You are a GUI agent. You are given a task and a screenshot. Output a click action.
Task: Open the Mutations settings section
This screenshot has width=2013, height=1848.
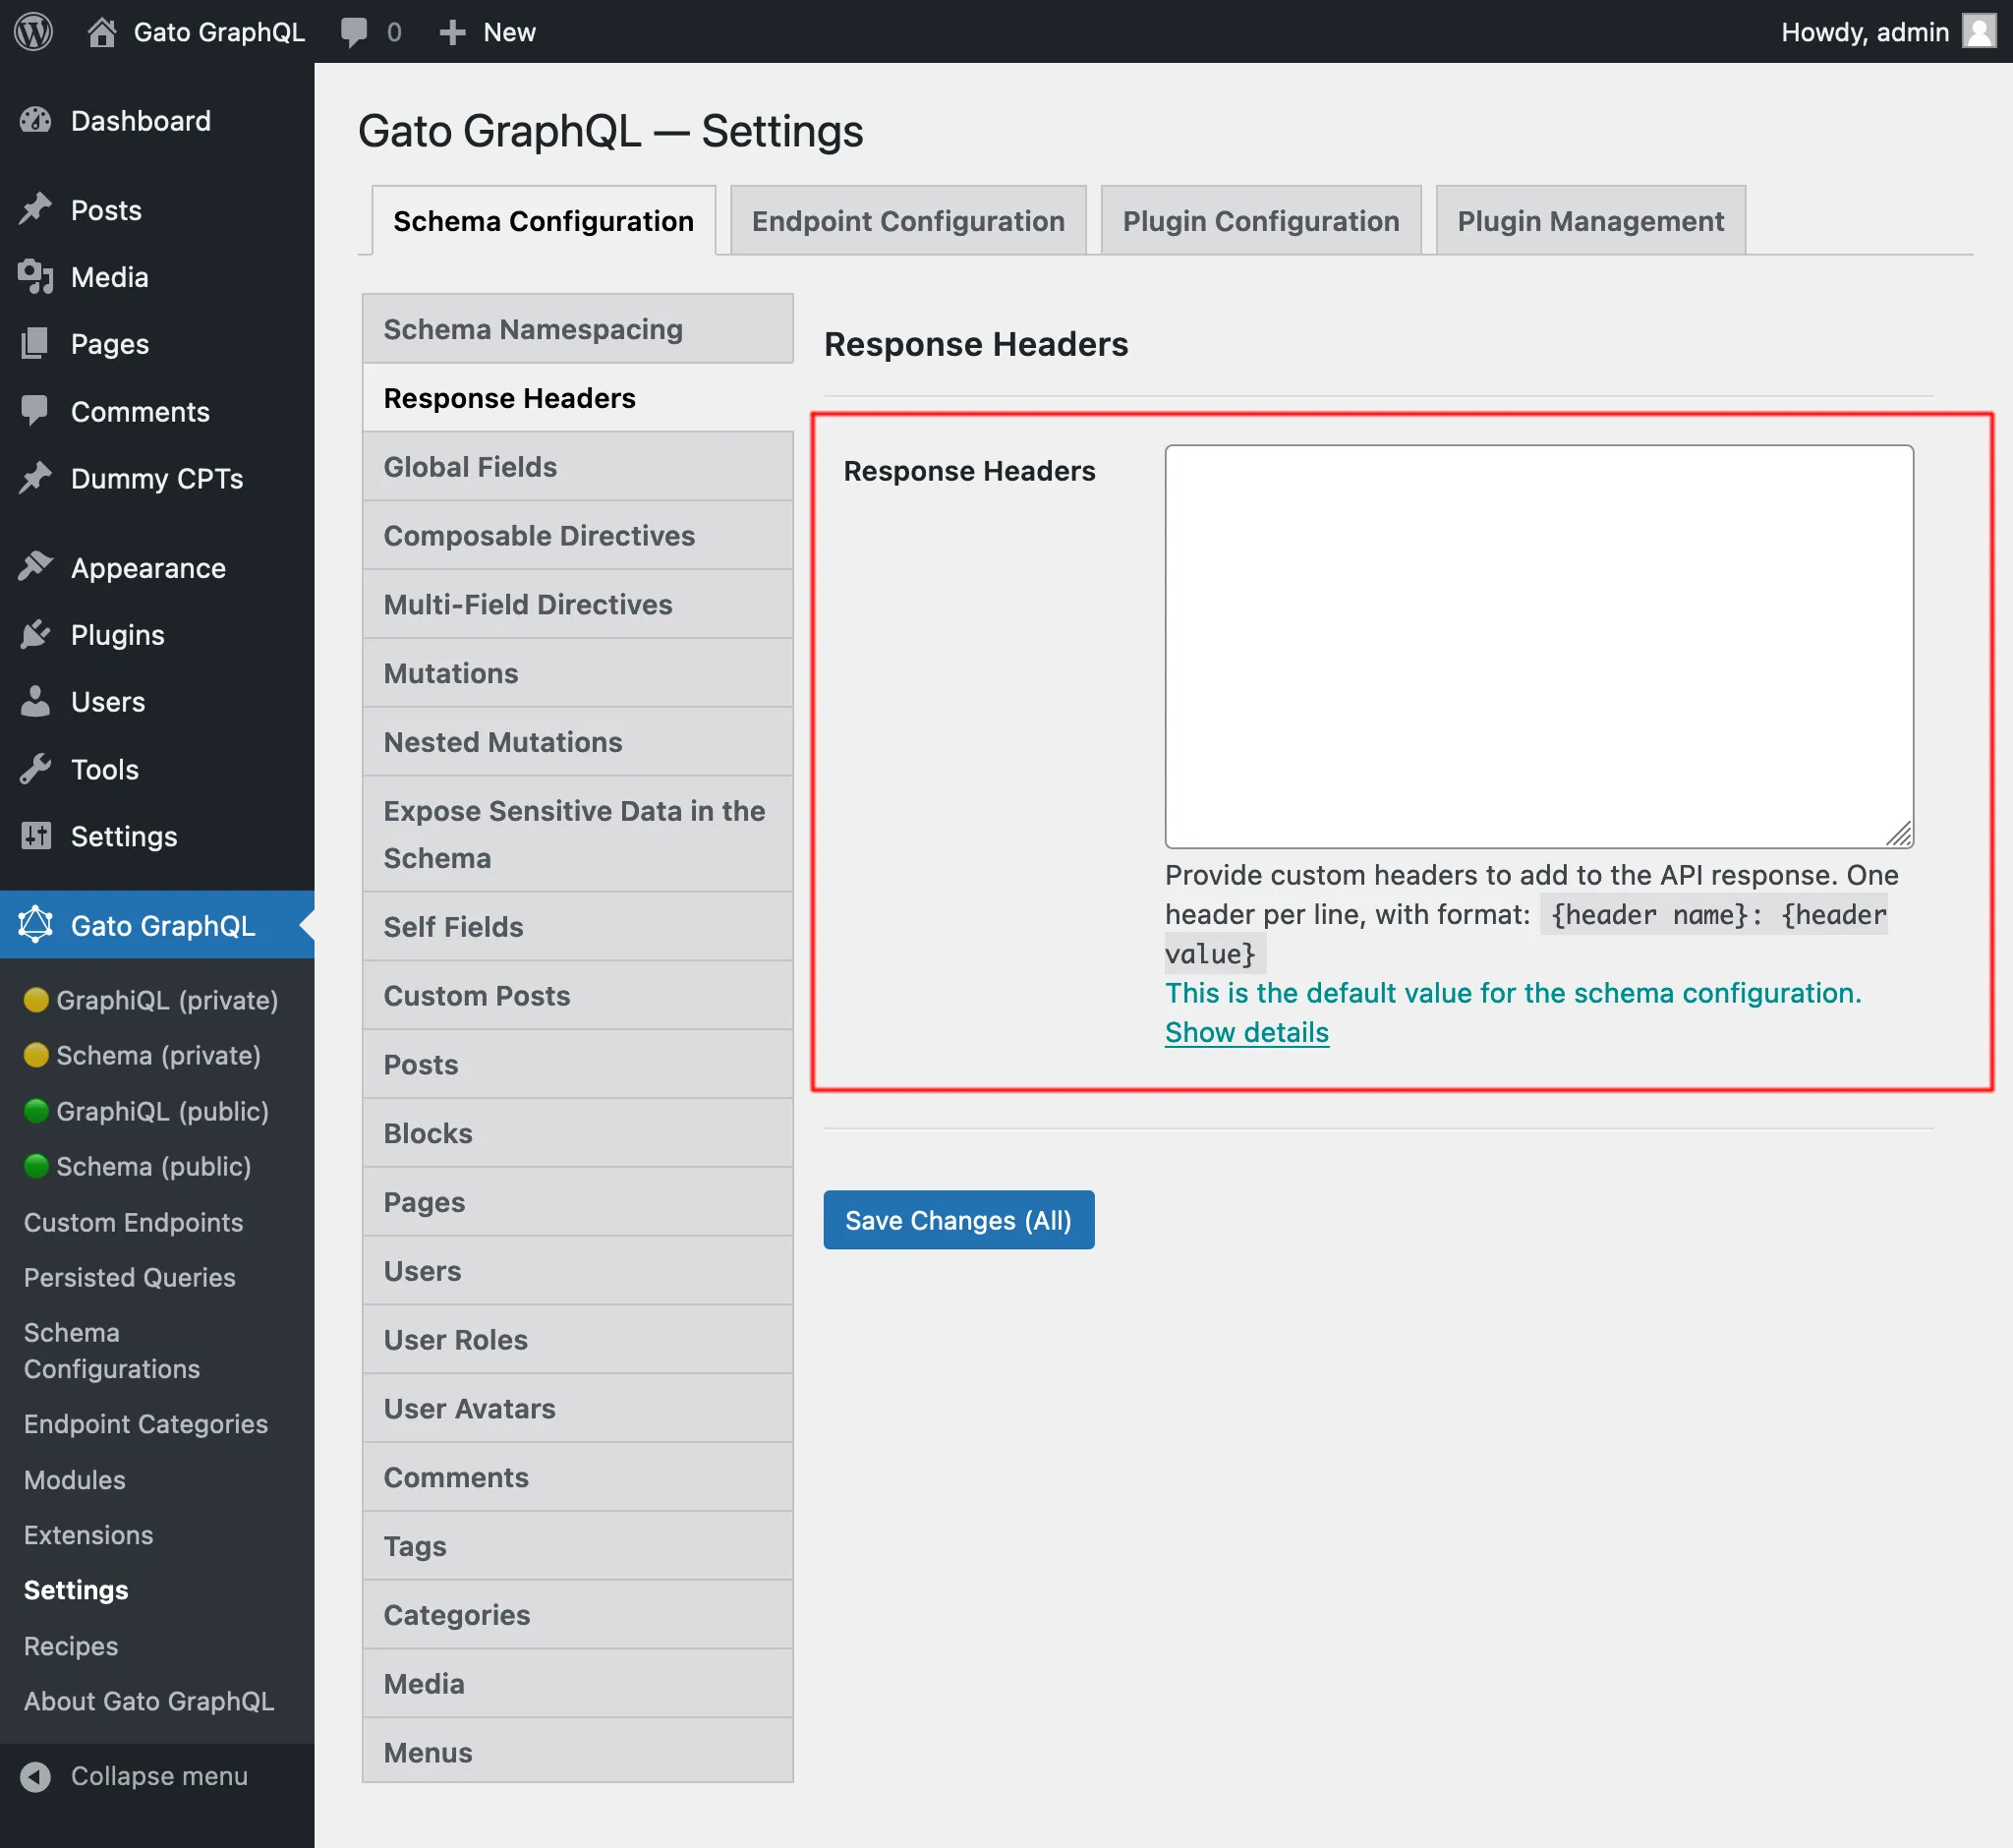pyautogui.click(x=578, y=673)
